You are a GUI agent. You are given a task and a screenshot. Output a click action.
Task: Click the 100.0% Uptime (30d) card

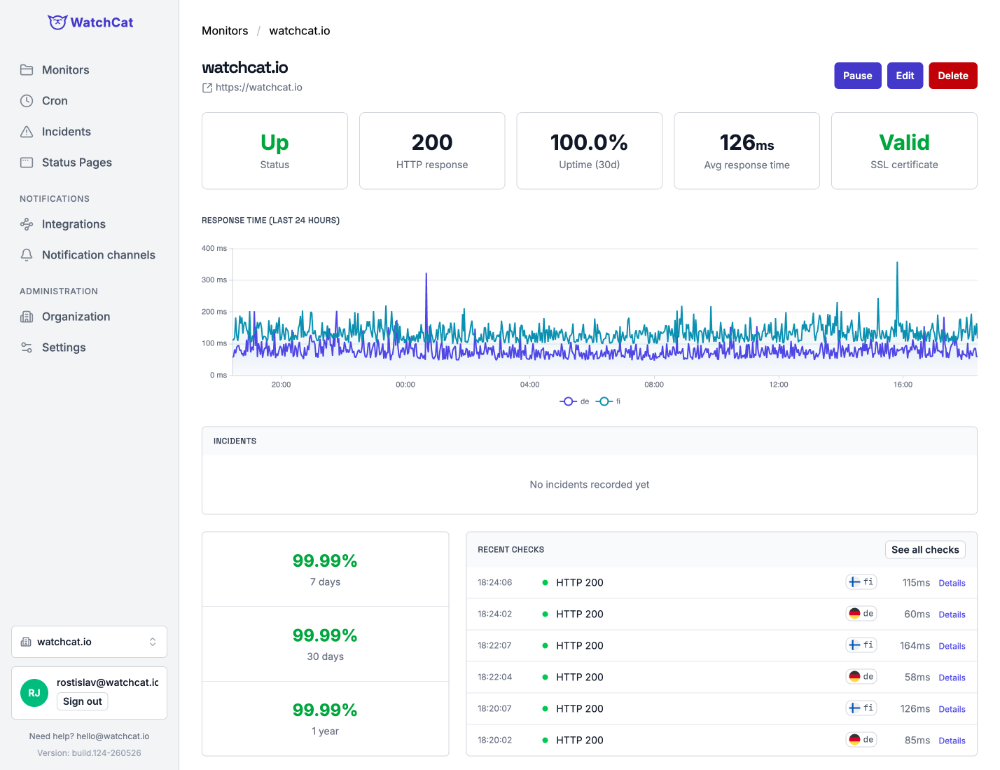pyautogui.click(x=589, y=151)
